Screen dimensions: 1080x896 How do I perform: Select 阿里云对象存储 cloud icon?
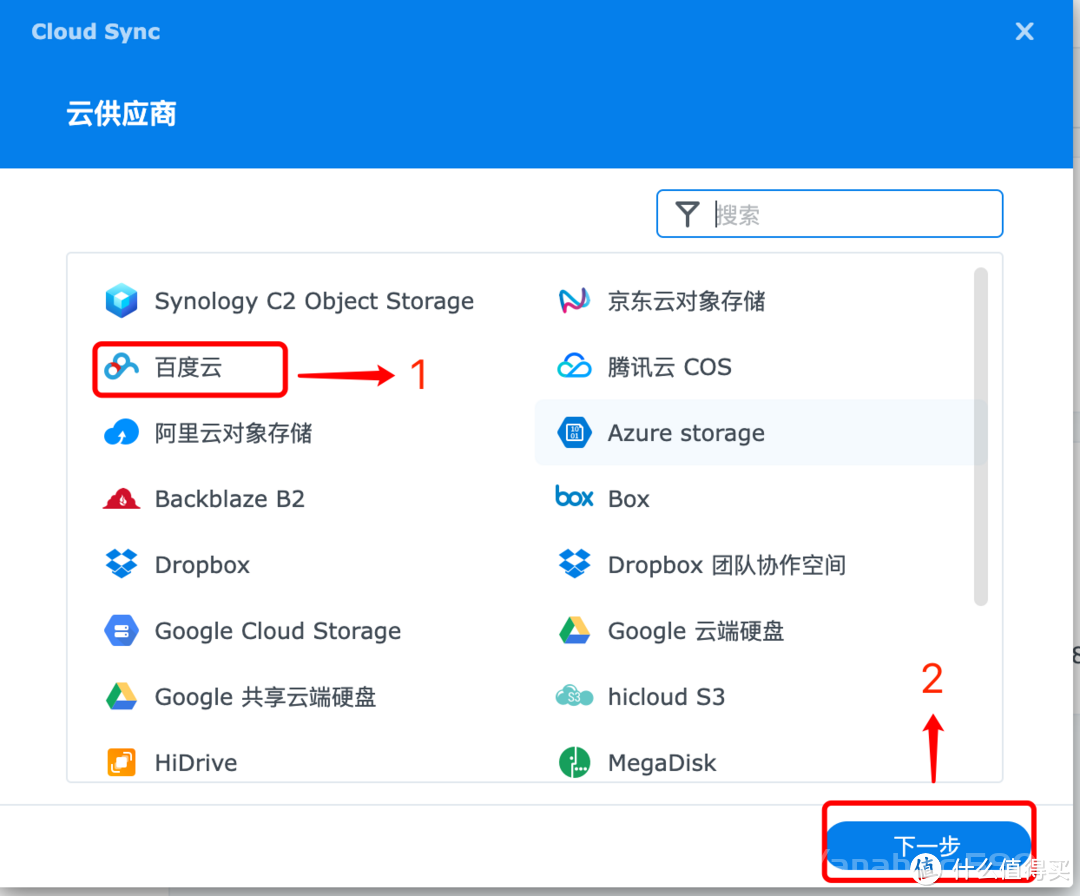click(121, 433)
